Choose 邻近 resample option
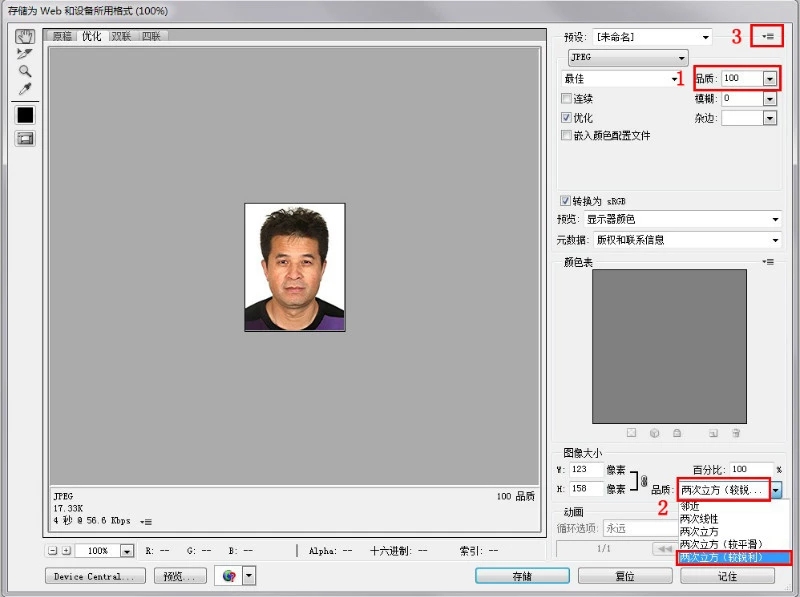The height and width of the screenshot is (597, 800). point(731,506)
